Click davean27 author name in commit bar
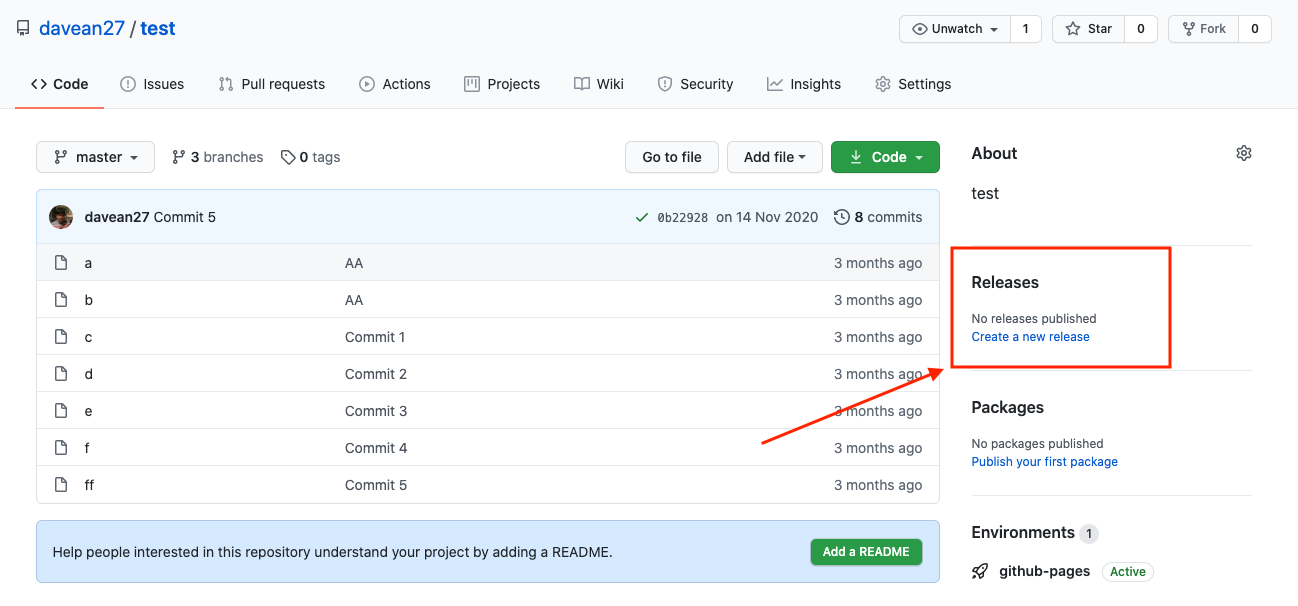This screenshot has height=606, width=1298. click(115, 217)
